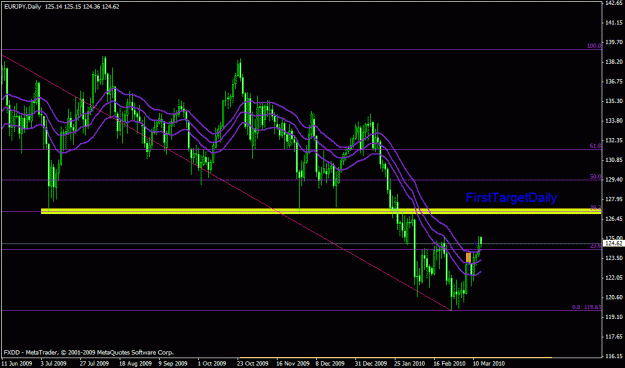Click the 138.20 price scale value
Image resolution: width=625 pixels, height=368 pixels.
point(614,62)
